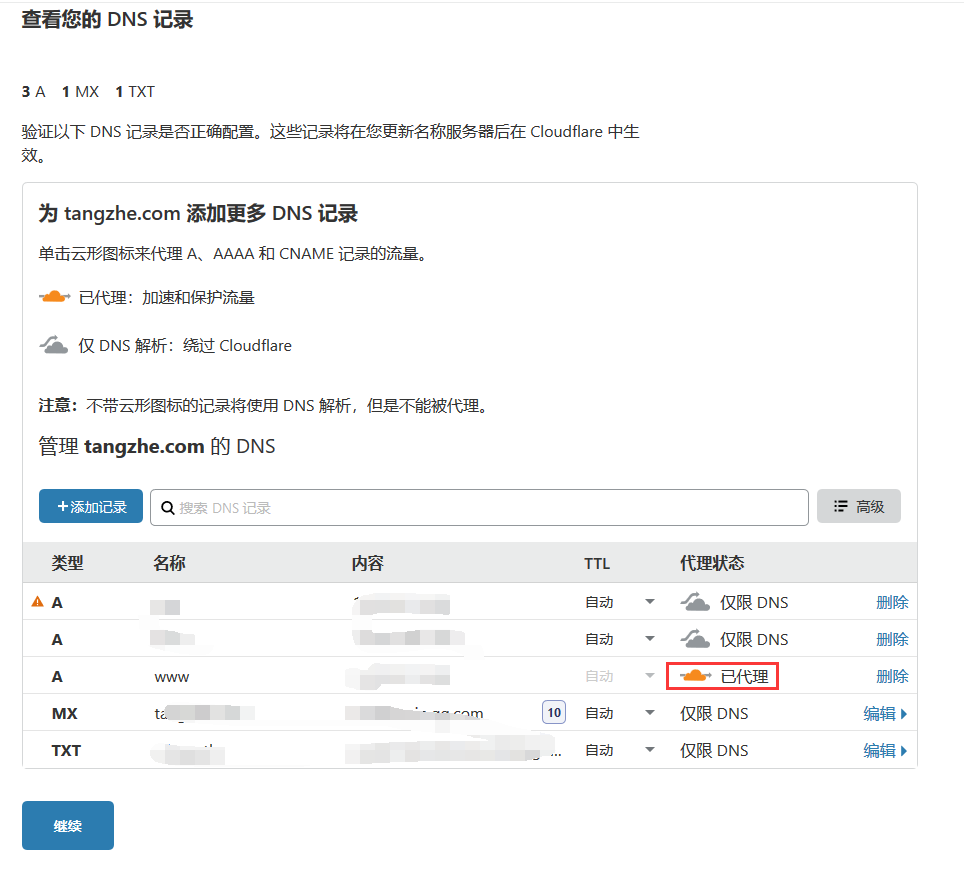Screen dimensions: 964x873
Task: Edit the MX record via 编辑
Action: click(885, 713)
